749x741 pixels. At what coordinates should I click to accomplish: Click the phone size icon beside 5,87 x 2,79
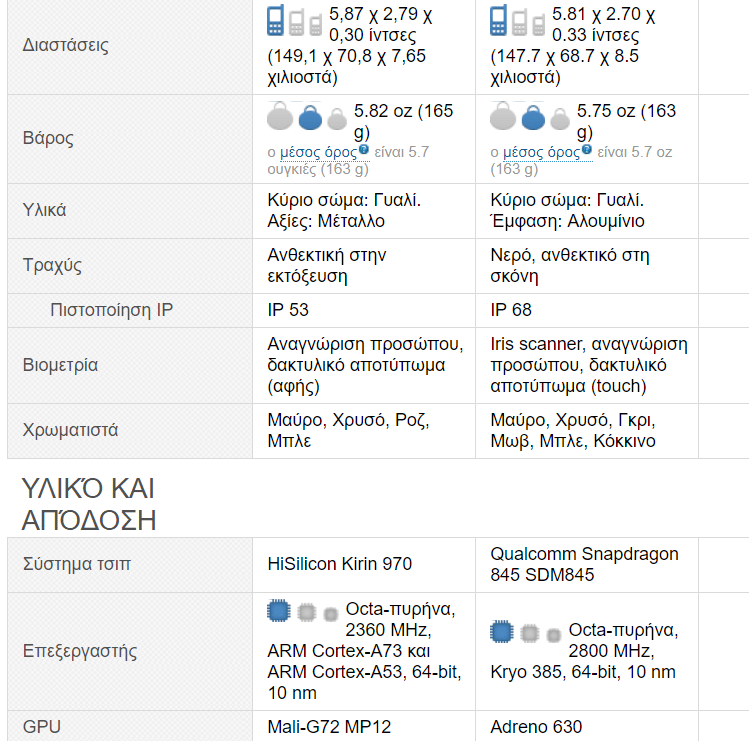(x=295, y=21)
